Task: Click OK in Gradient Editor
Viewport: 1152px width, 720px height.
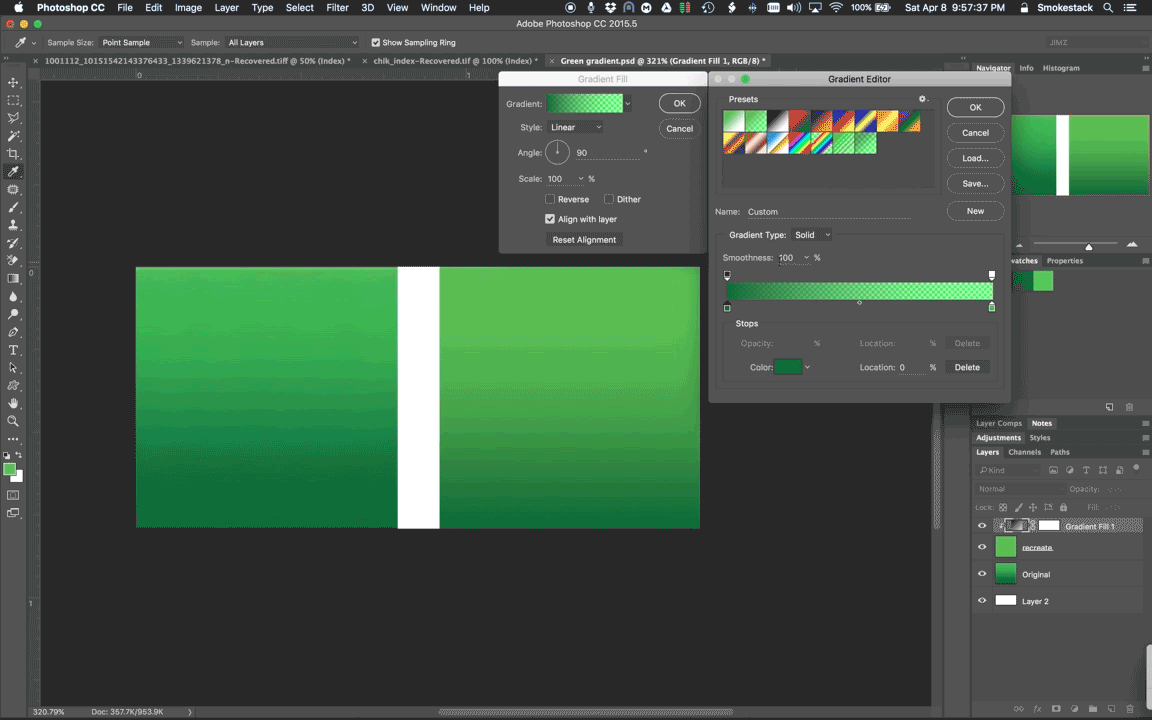Action: pos(975,107)
